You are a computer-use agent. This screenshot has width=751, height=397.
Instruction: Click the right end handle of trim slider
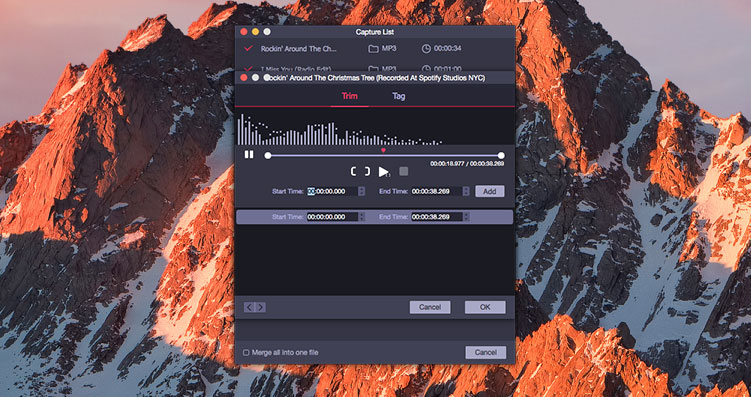pos(501,155)
